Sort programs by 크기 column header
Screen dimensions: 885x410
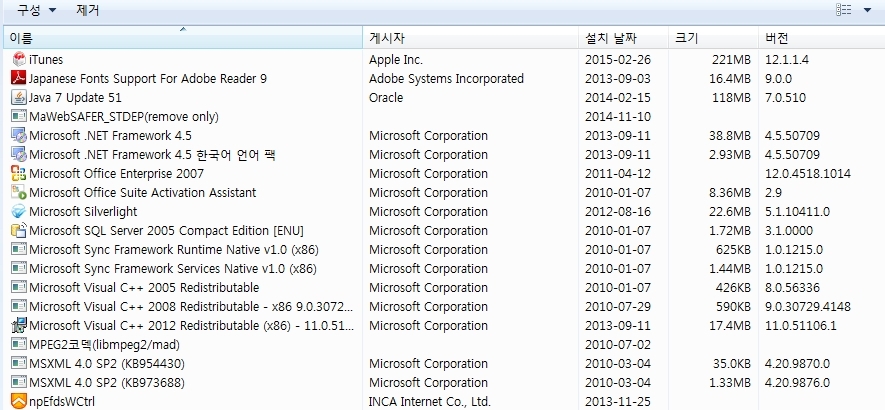click(710, 38)
